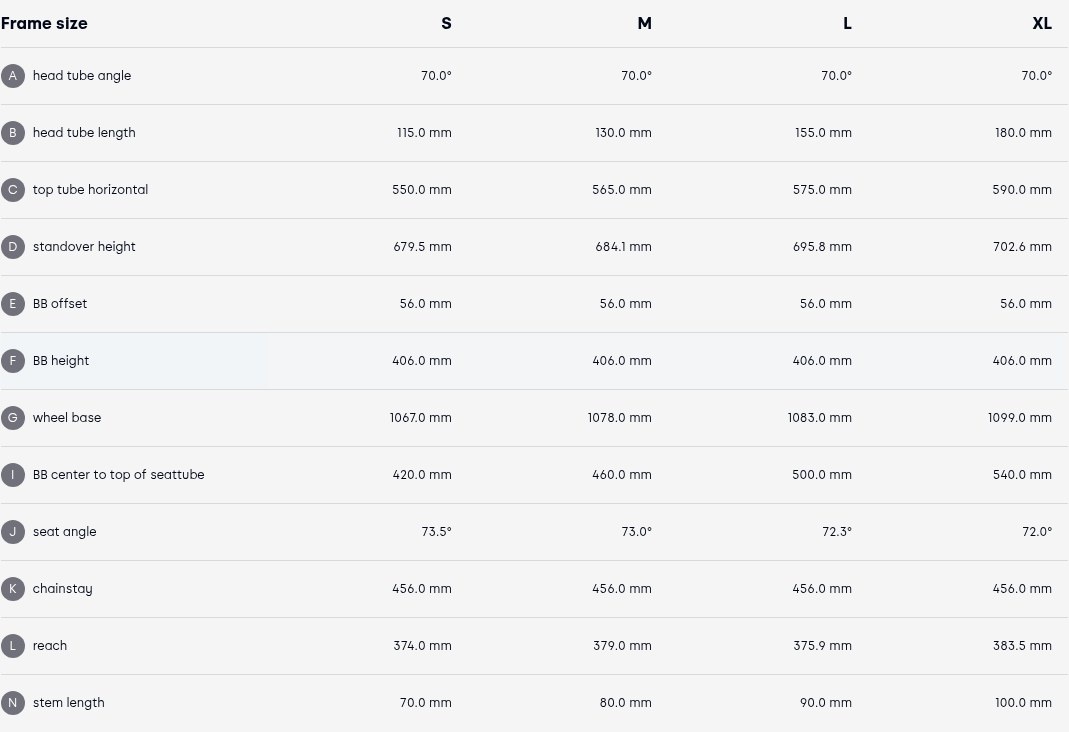Select the J badge next to seat angle
The image size is (1069, 732).
12,532
